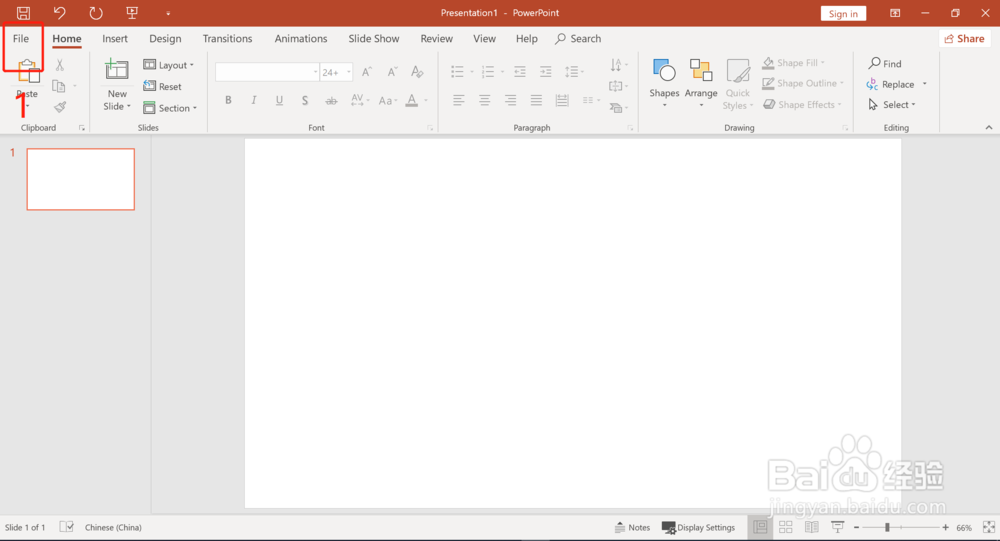Open the Review tab
Screen dimensions: 1000x541
point(437,39)
